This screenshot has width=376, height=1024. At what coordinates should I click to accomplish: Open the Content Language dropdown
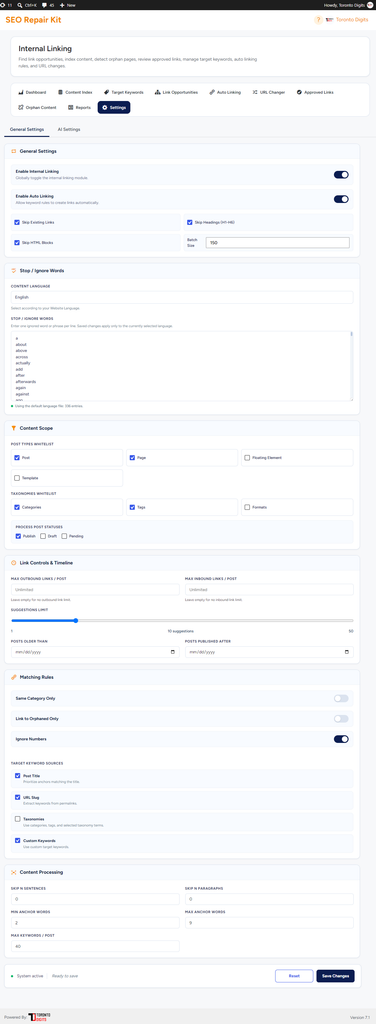click(x=182, y=297)
